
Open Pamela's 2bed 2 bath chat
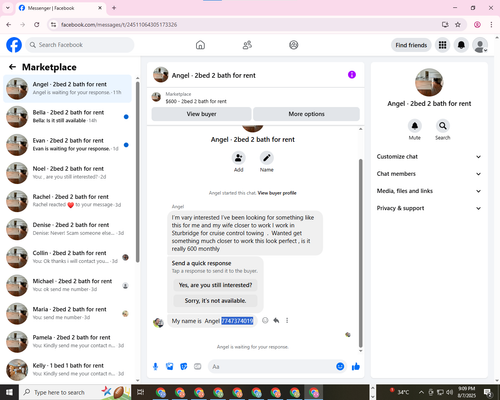68,341
